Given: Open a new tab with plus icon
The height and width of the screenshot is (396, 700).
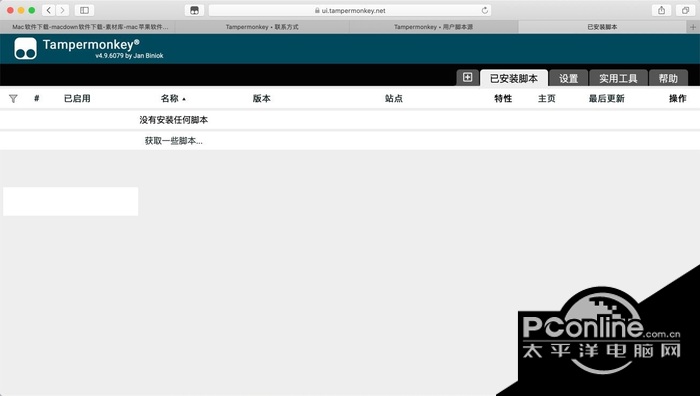Looking at the screenshot, I should pos(693,27).
